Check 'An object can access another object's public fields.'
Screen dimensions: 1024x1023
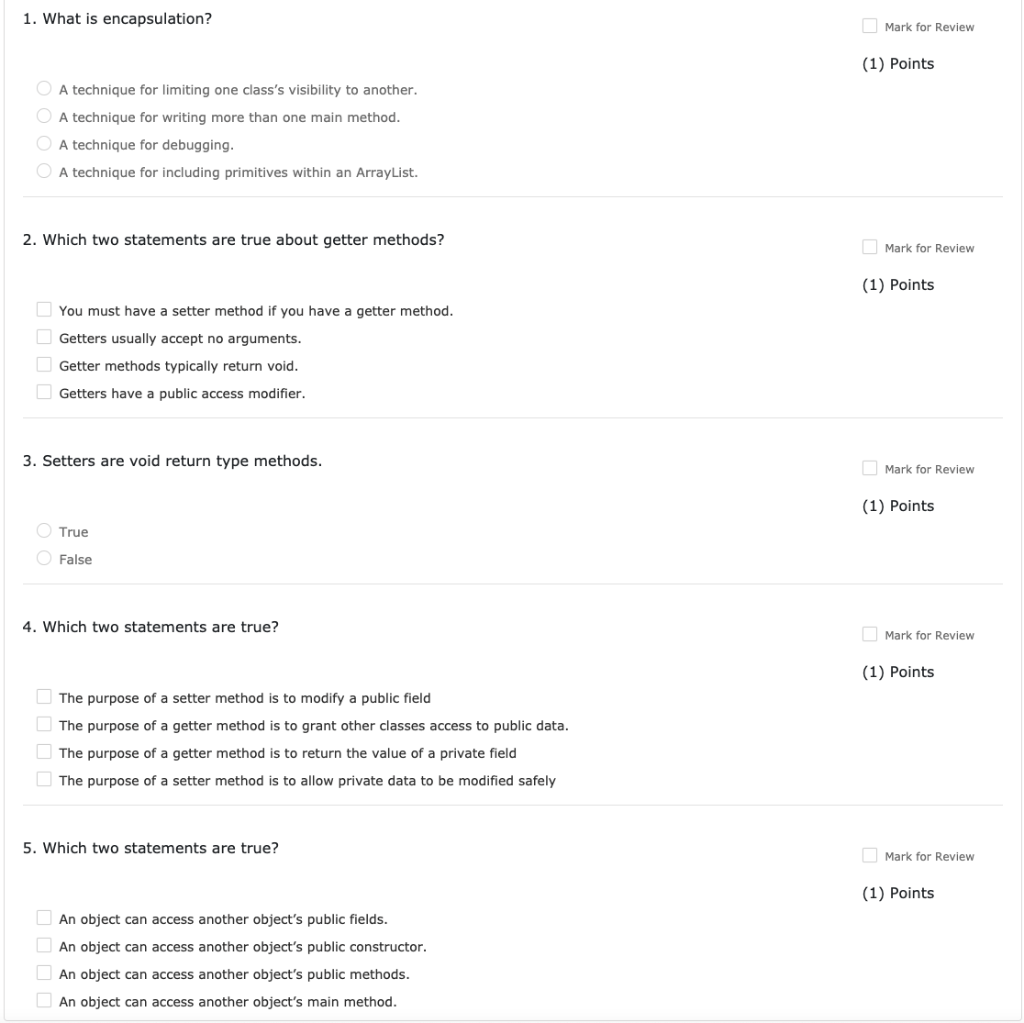(x=44, y=918)
